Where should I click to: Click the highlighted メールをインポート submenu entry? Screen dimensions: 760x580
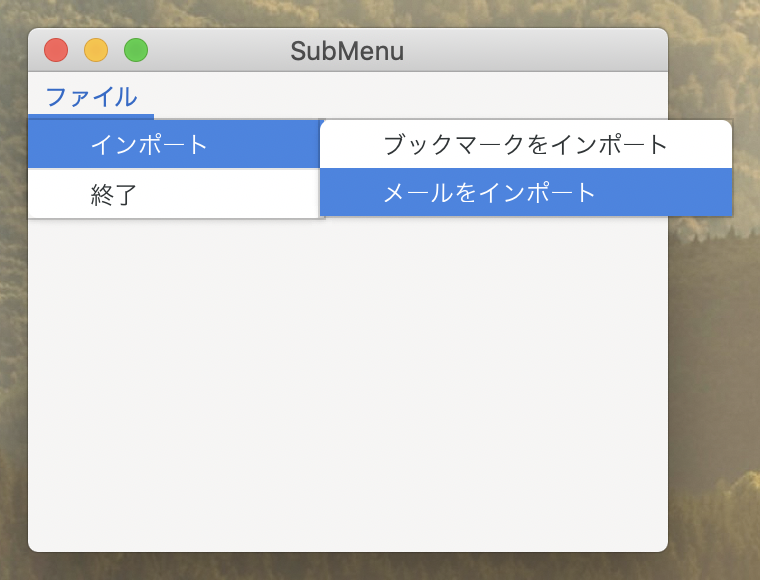pos(526,192)
